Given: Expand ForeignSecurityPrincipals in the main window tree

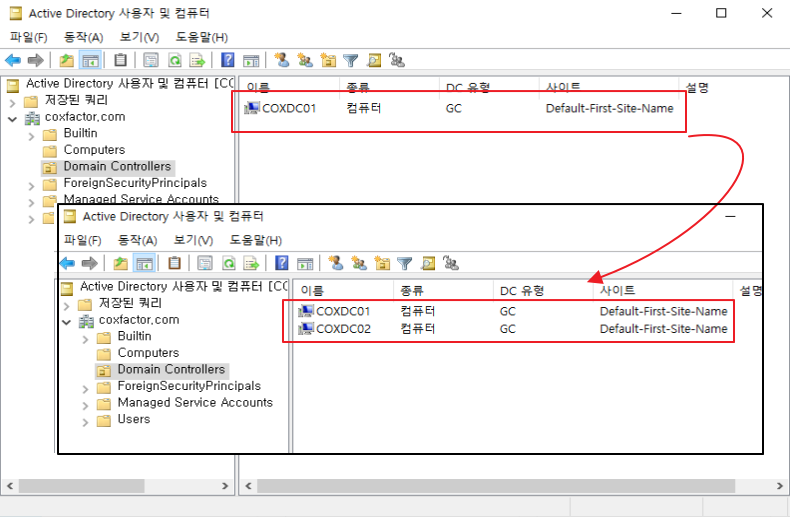Looking at the screenshot, I should (x=32, y=186).
